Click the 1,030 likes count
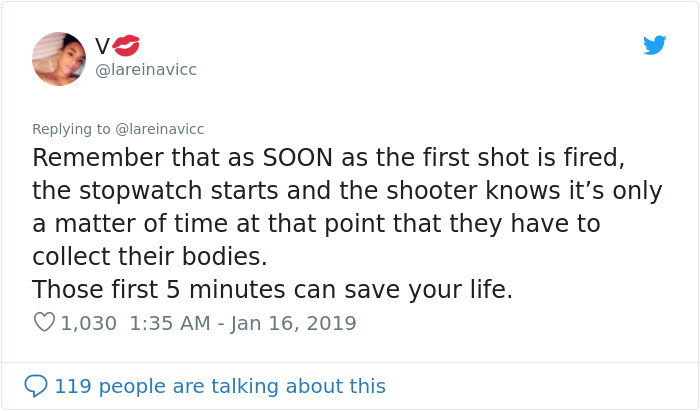The height and width of the screenshot is (411, 700). coord(89,323)
